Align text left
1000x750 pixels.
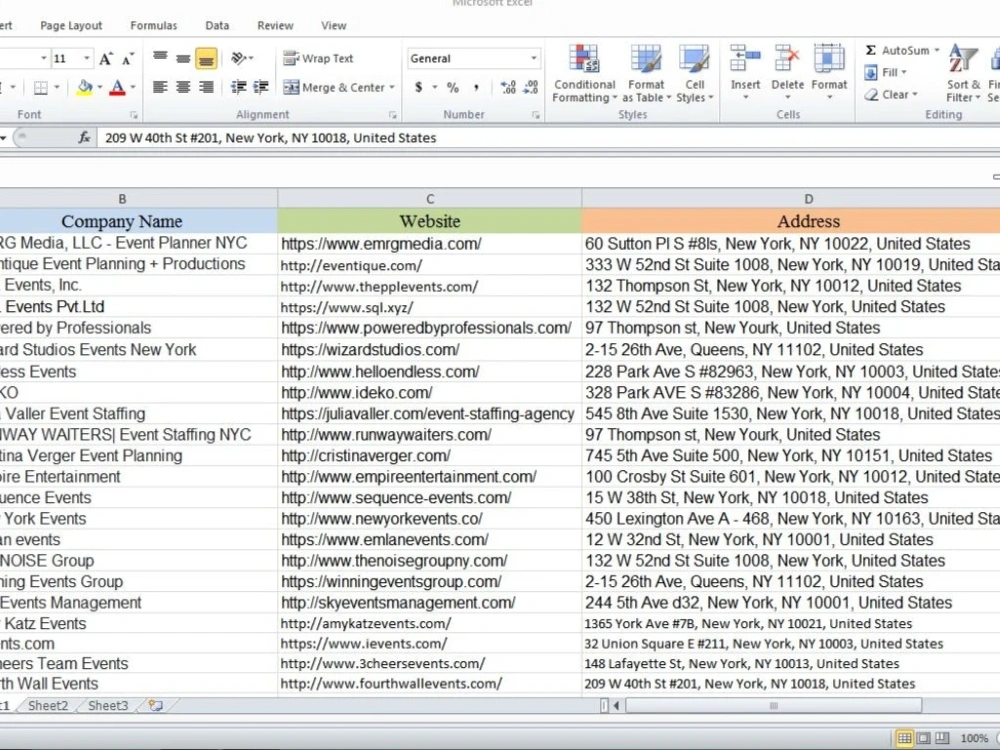point(160,87)
